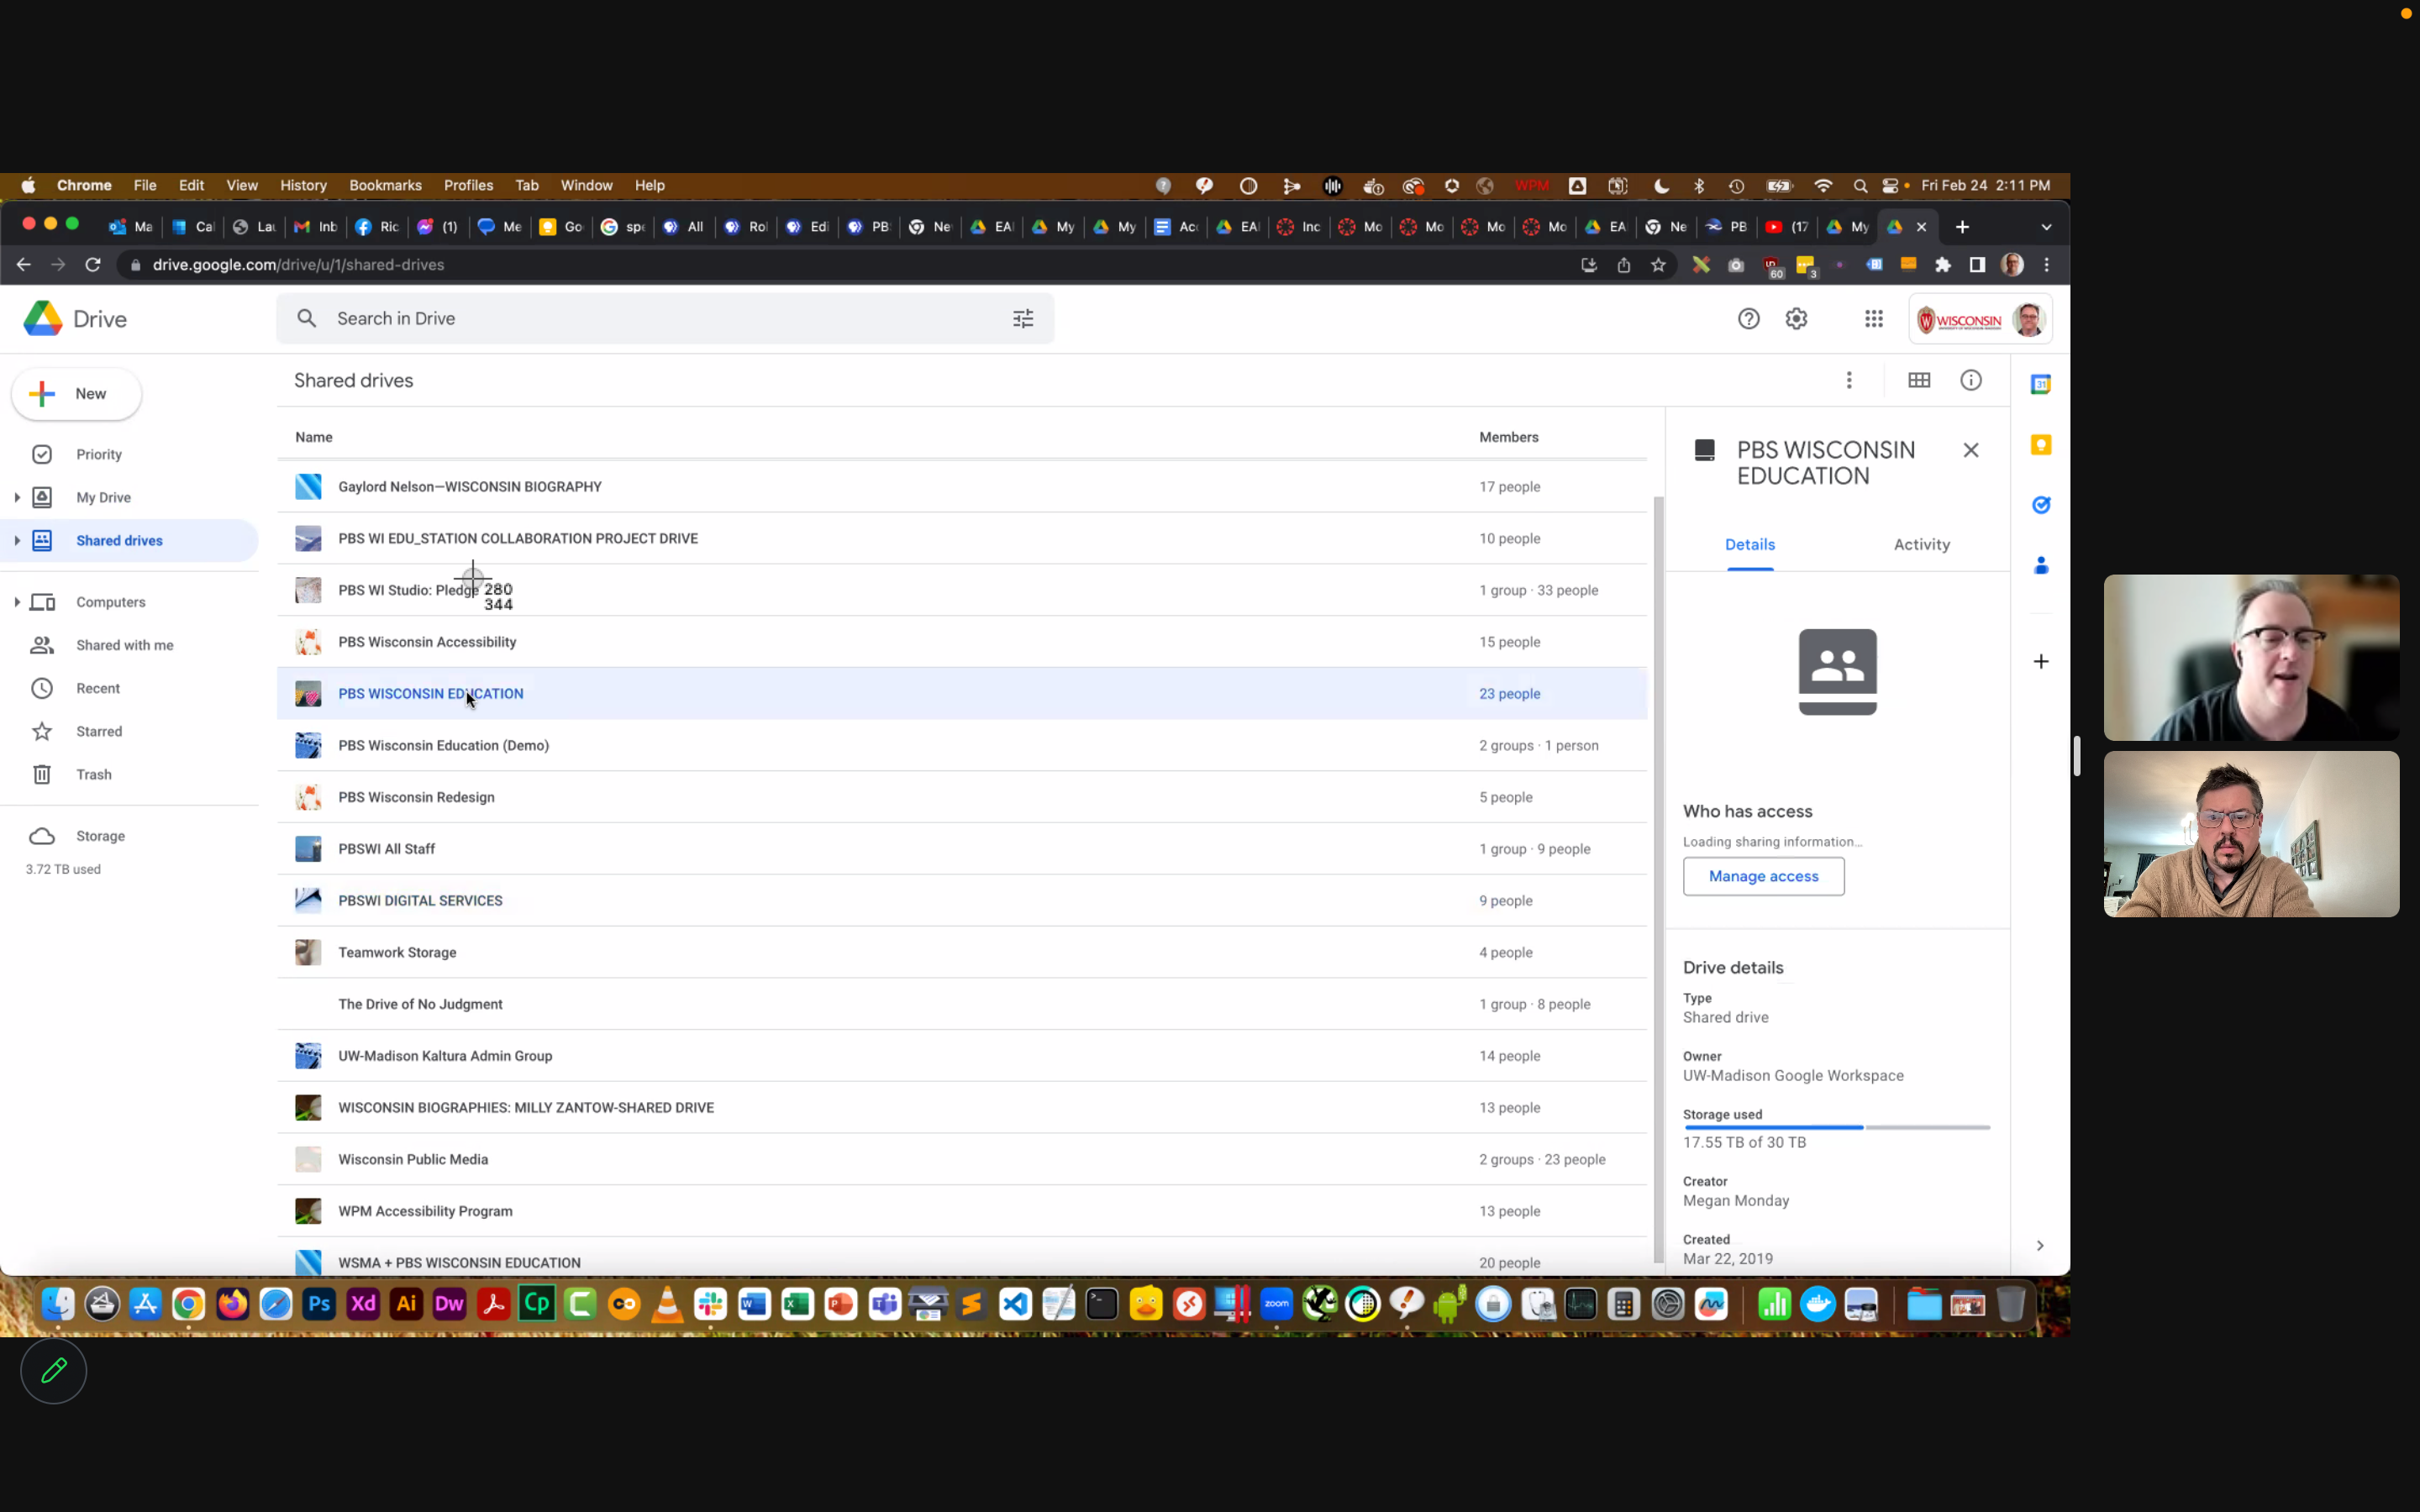Get add-ons with the plus icon
Image resolution: width=2420 pixels, height=1512 pixels.
tap(2040, 661)
